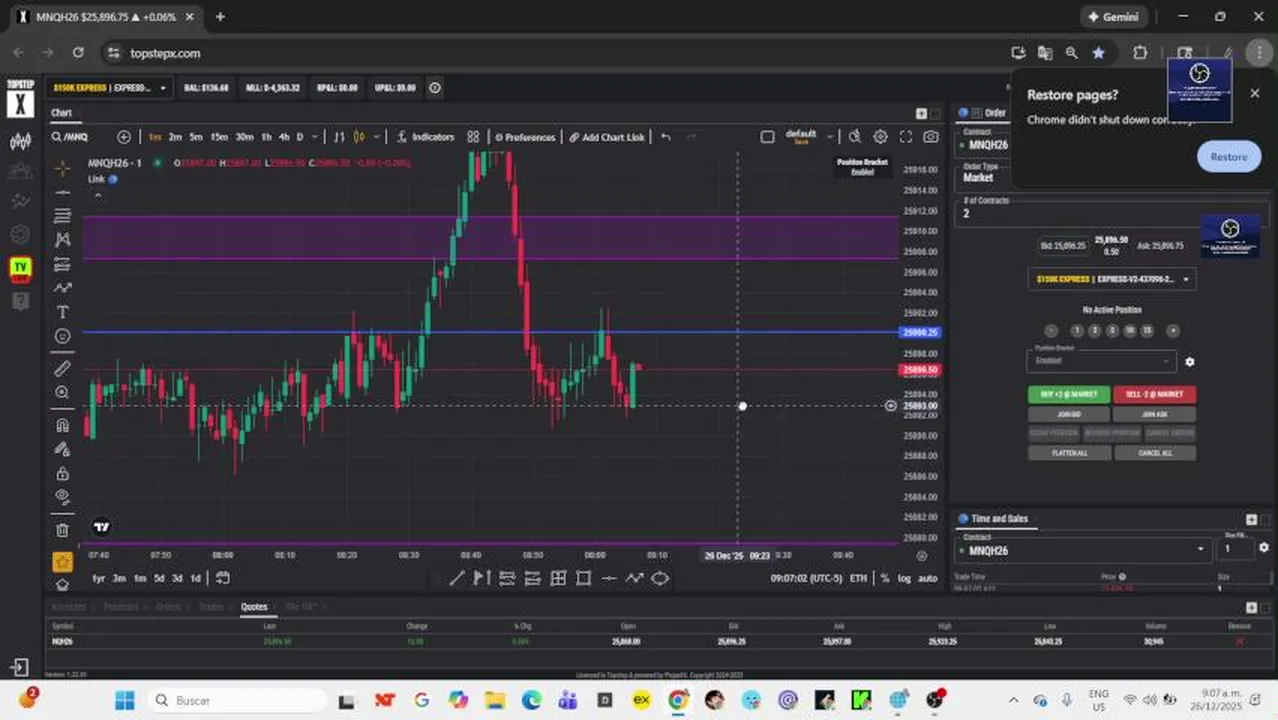Click the CANCEL ALL button
Image resolution: width=1278 pixels, height=720 pixels.
[x=1154, y=453]
